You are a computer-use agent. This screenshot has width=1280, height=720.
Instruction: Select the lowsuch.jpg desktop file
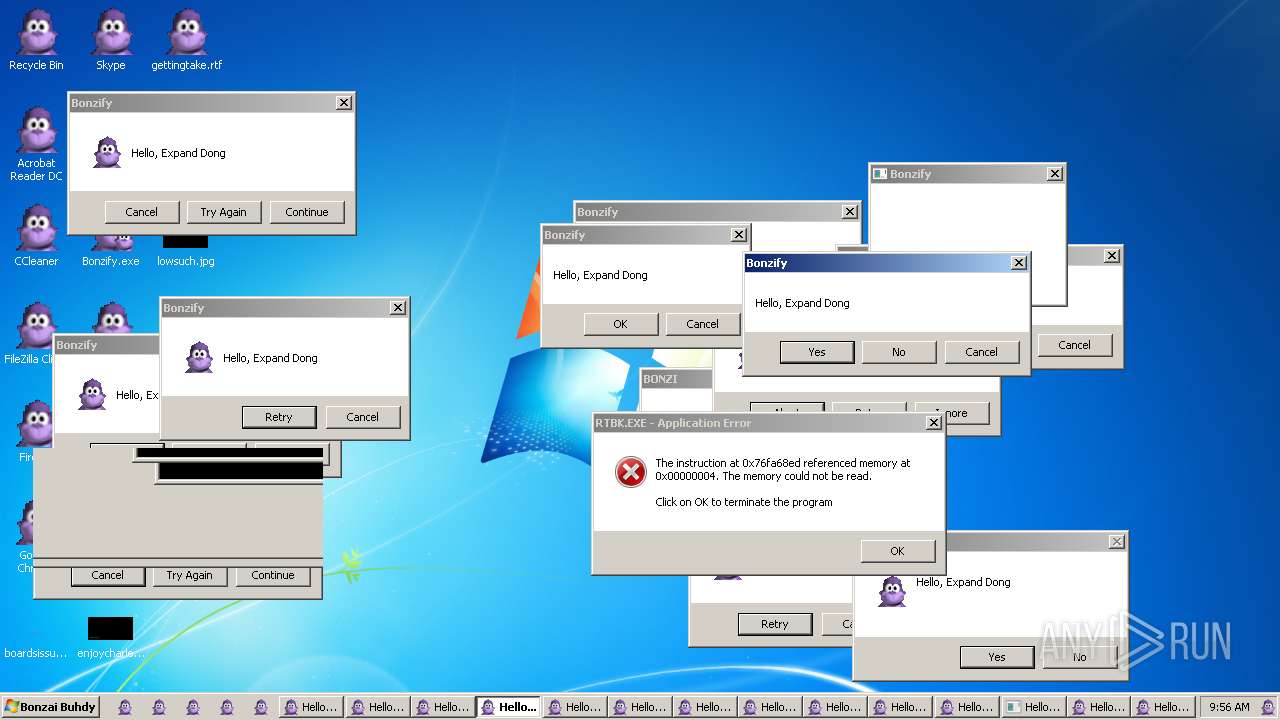pyautogui.click(x=186, y=250)
